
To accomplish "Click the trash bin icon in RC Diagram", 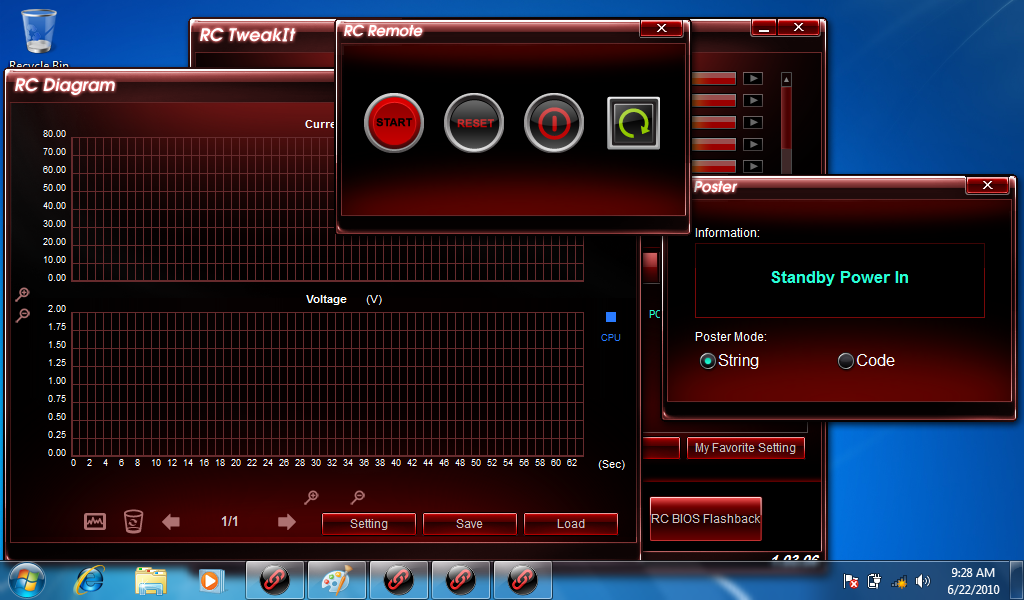I will [x=133, y=522].
